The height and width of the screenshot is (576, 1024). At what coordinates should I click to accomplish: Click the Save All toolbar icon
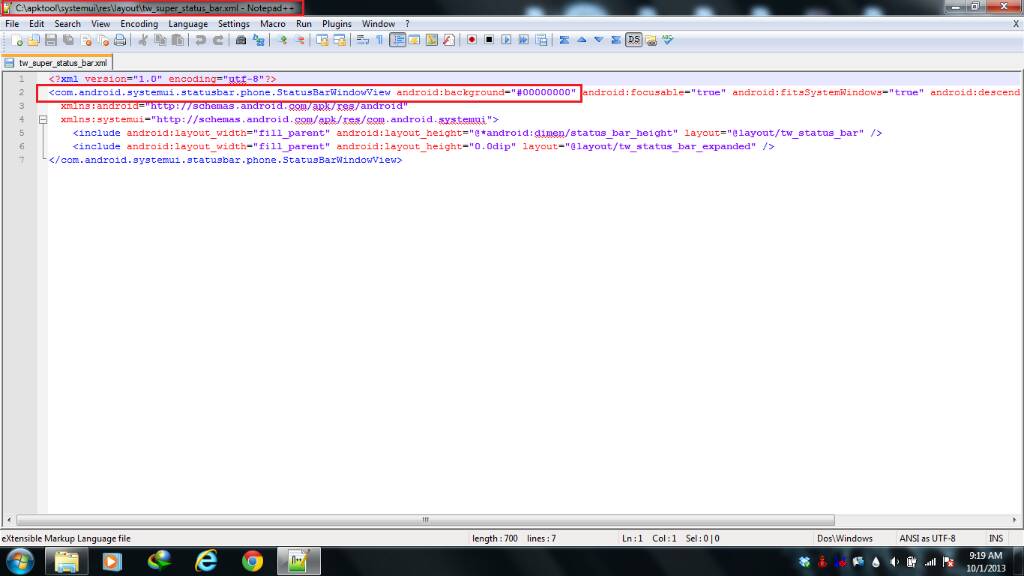pyautogui.click(x=68, y=40)
